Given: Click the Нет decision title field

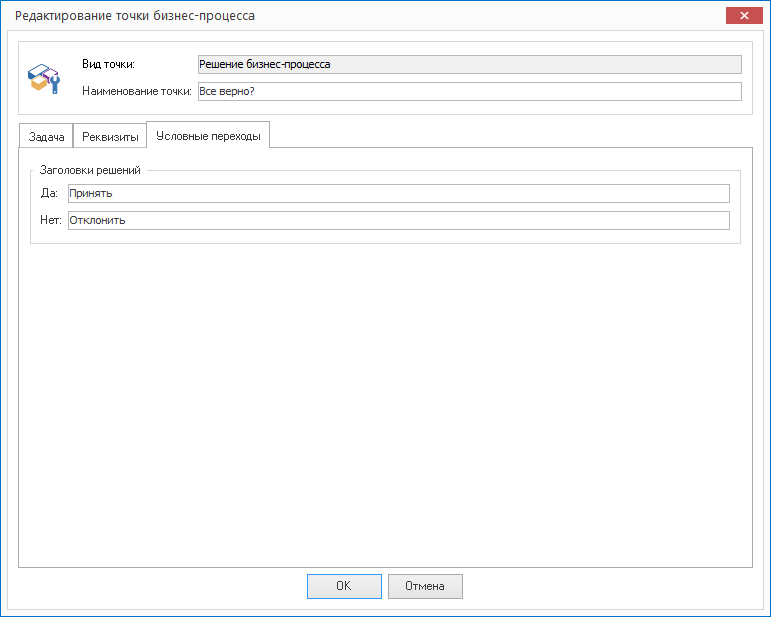Looking at the screenshot, I should [399, 220].
